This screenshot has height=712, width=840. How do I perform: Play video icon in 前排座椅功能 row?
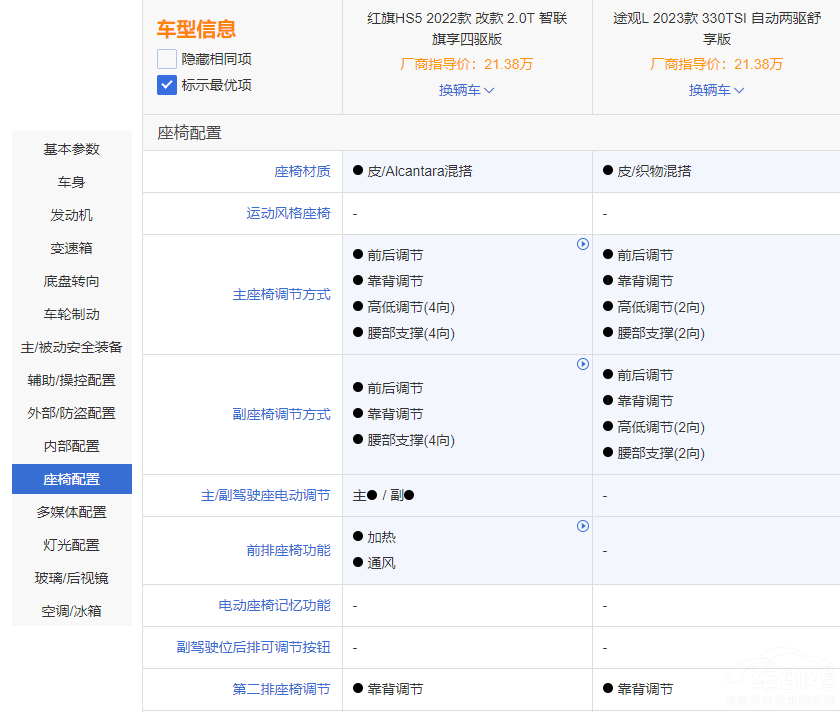click(583, 526)
